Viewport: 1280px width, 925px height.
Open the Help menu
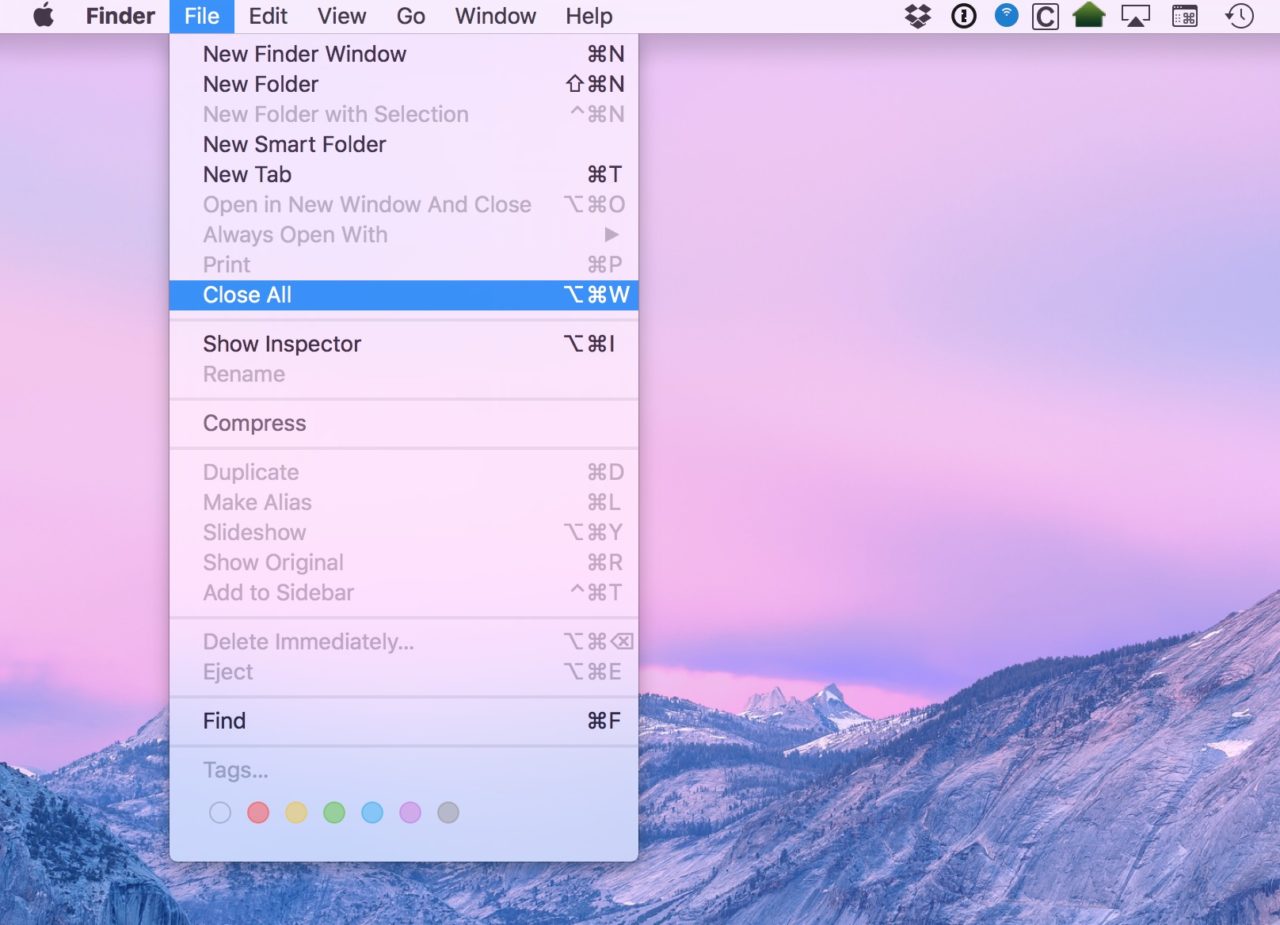tap(589, 16)
